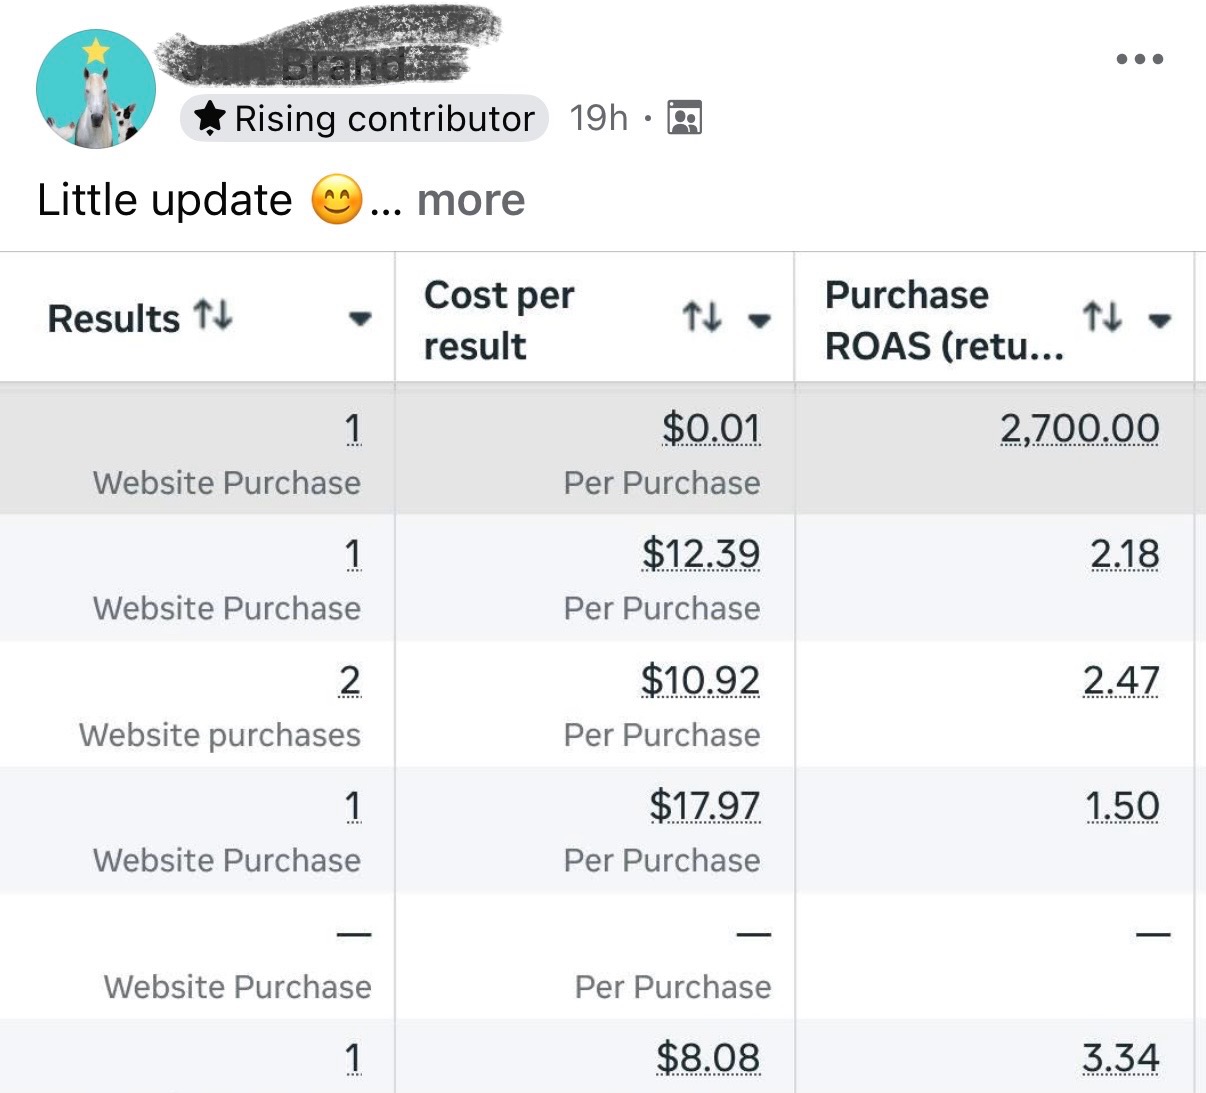The width and height of the screenshot is (1206, 1093).
Task: Sort by Results column arrows
Action: pos(213,316)
